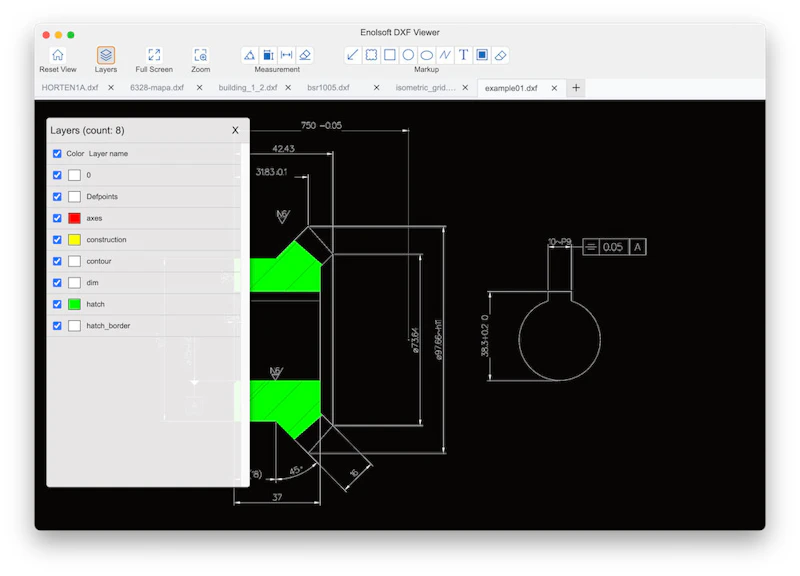Image resolution: width=800 pixels, height=576 pixels.
Task: Disable the Defpoints layer
Action: point(57,197)
